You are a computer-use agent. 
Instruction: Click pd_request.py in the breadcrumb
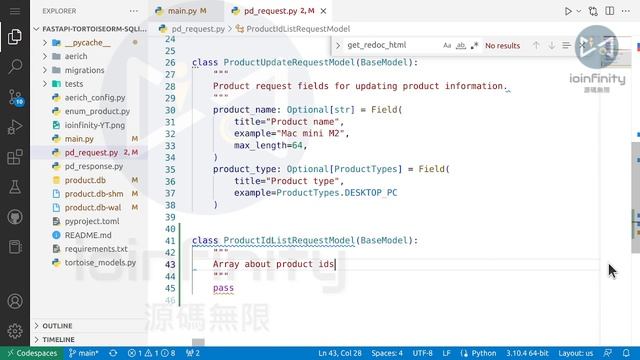click(198, 29)
